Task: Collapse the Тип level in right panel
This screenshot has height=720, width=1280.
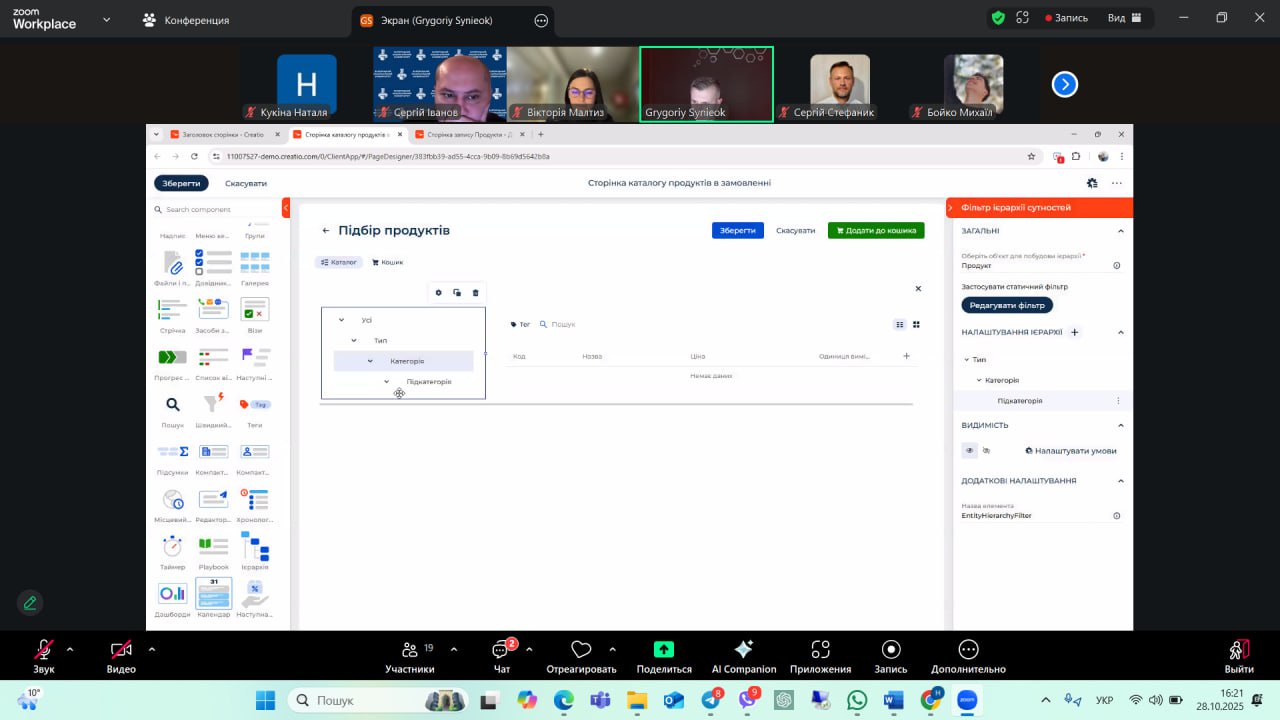Action: (x=966, y=359)
